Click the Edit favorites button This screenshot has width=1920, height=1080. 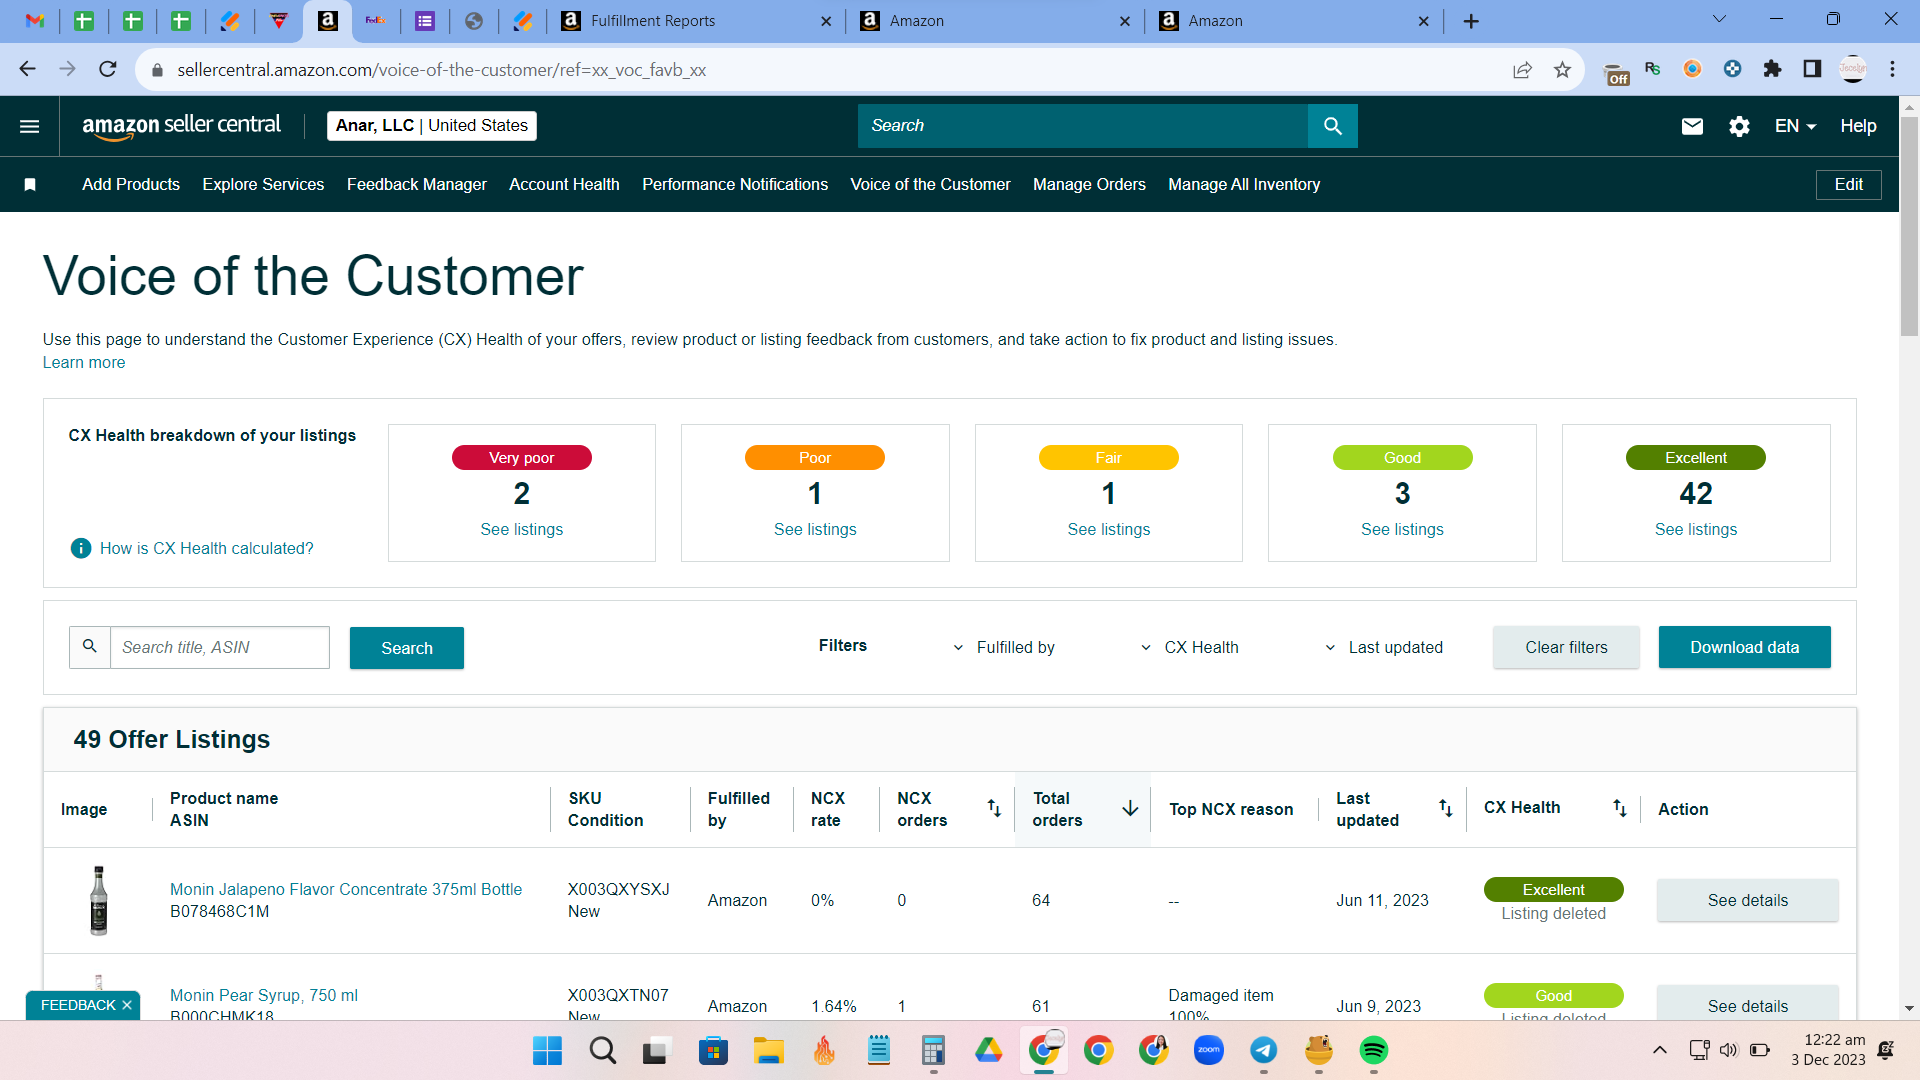1848,185
